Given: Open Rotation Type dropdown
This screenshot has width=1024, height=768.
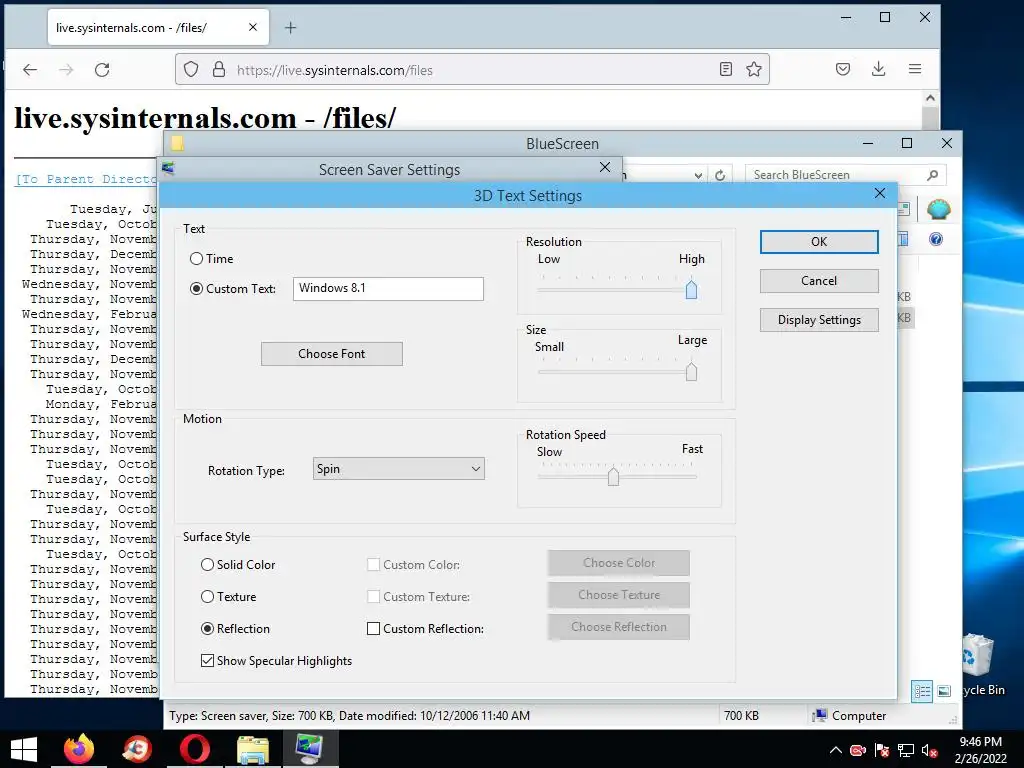Looking at the screenshot, I should point(398,468).
